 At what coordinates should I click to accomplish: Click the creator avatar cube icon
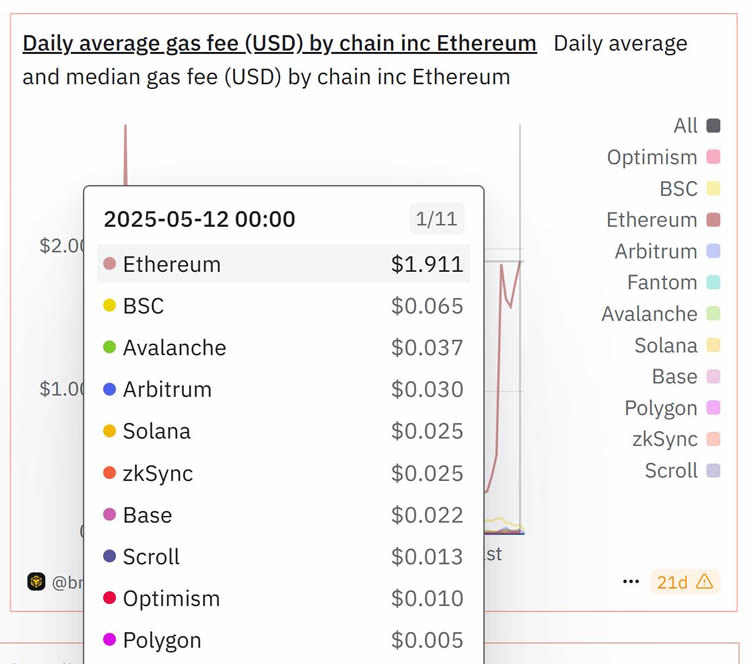[x=36, y=581]
